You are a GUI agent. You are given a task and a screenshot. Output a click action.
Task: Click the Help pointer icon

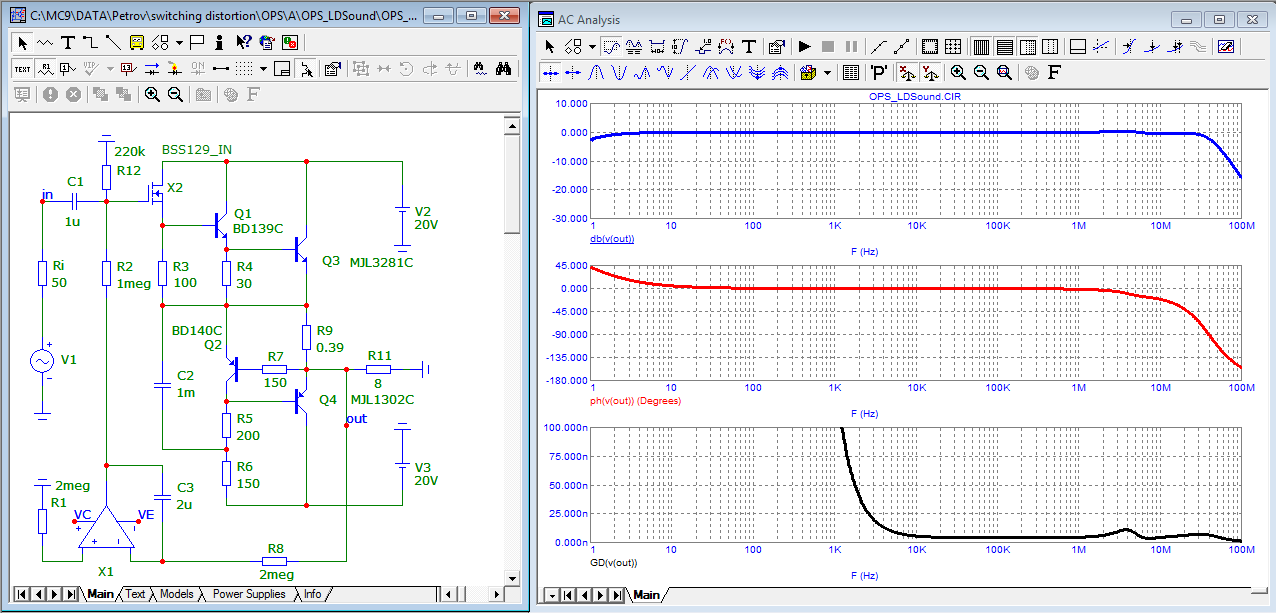click(243, 42)
